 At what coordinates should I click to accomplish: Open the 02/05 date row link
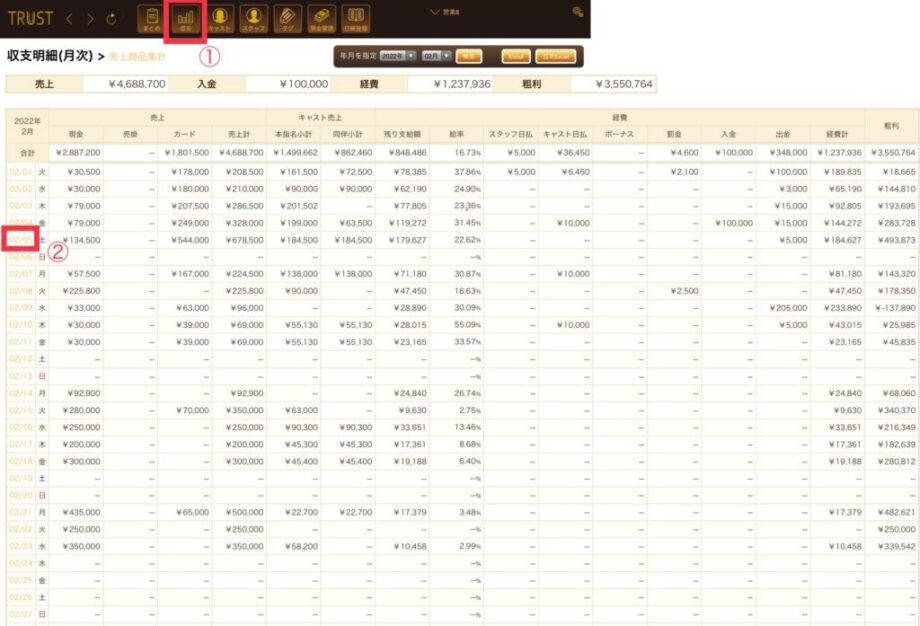pyautogui.click(x=20, y=240)
